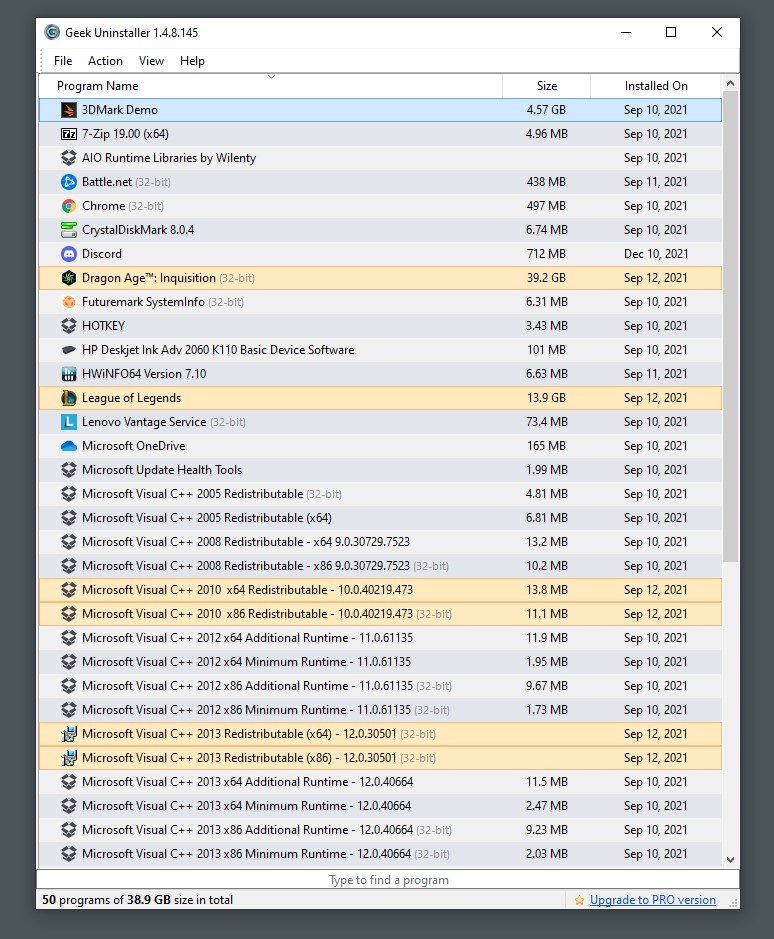The width and height of the screenshot is (774, 939).
Task: Select Visual C++ 2013 x64 Minimum Runtime row
Action: [380, 806]
